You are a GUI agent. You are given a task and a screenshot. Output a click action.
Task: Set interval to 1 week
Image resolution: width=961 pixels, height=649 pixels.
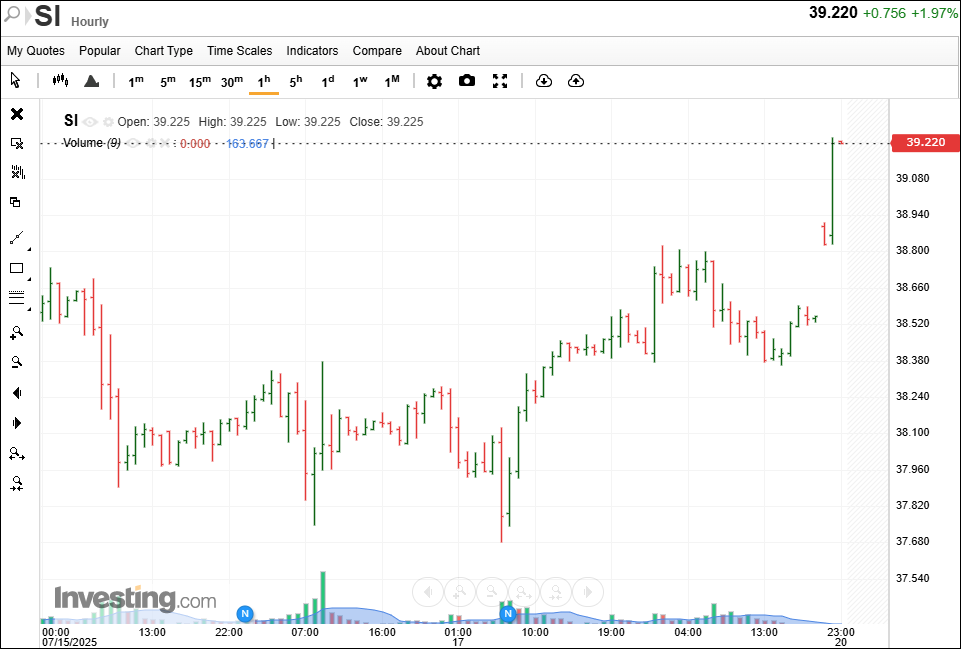pyautogui.click(x=360, y=82)
